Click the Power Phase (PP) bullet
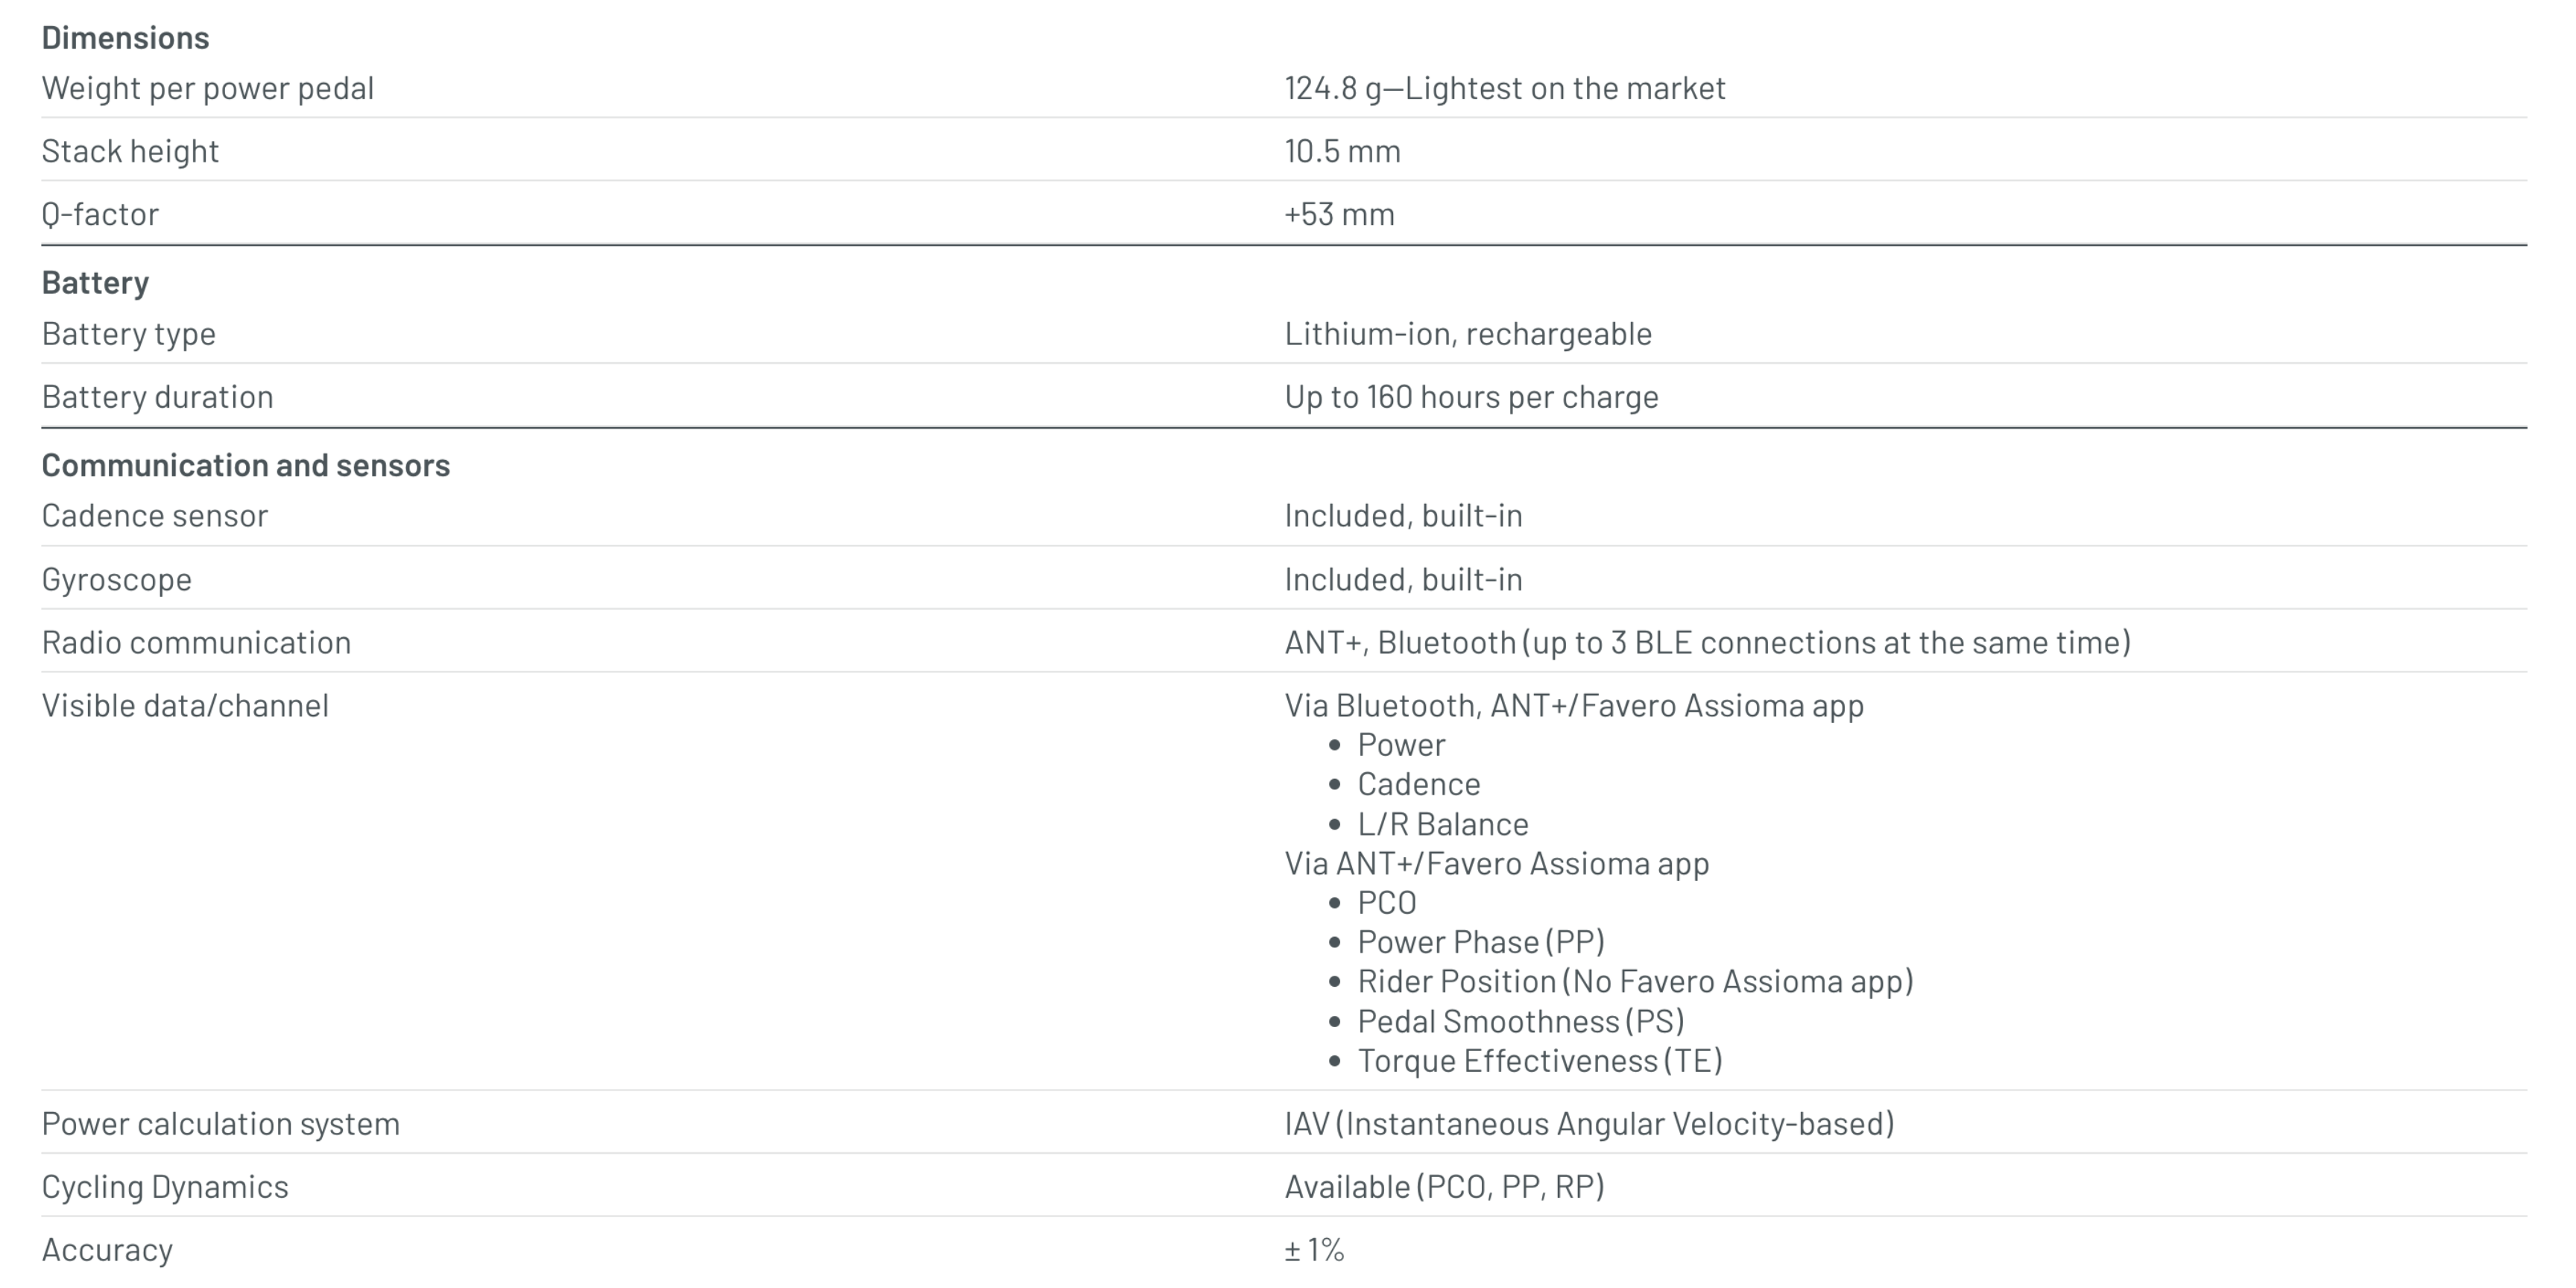This screenshot has height=1288, width=2576. click(x=1480, y=942)
